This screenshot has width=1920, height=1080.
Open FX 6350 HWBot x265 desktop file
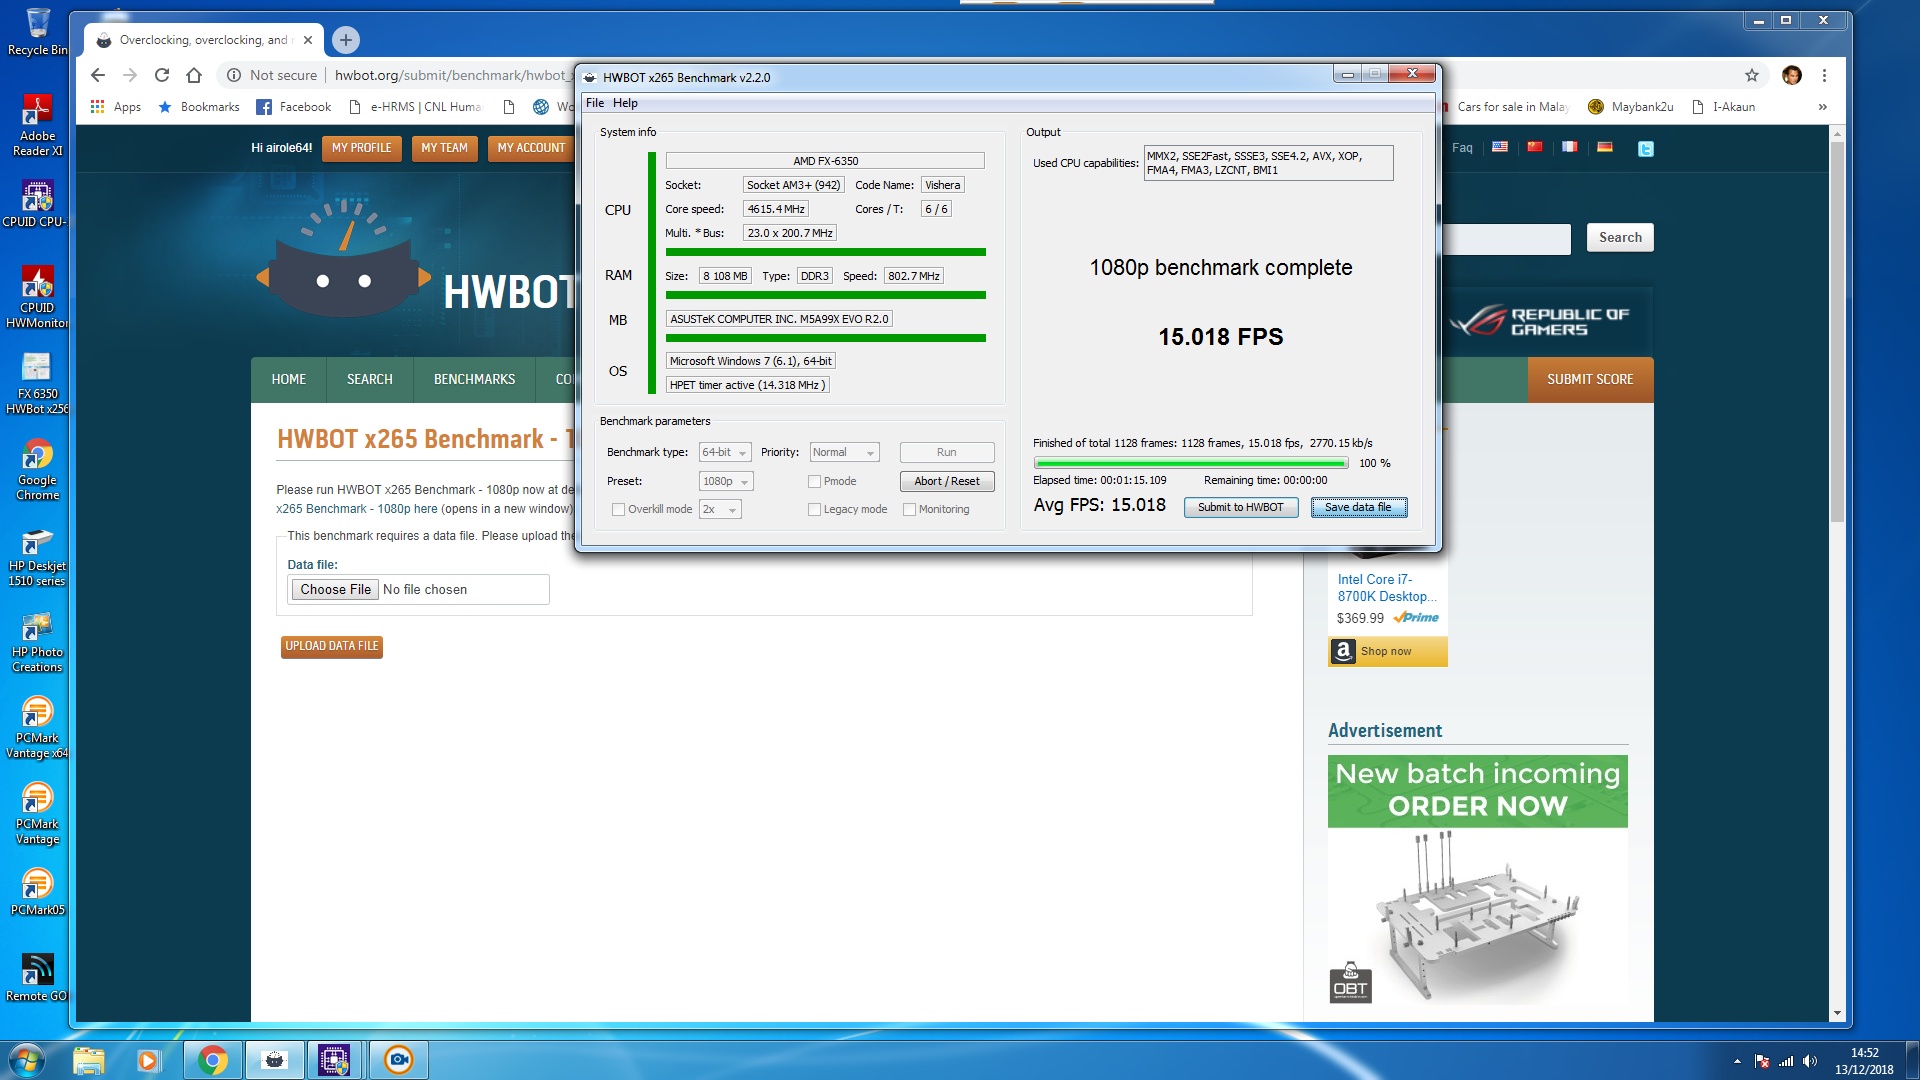[x=37, y=382]
